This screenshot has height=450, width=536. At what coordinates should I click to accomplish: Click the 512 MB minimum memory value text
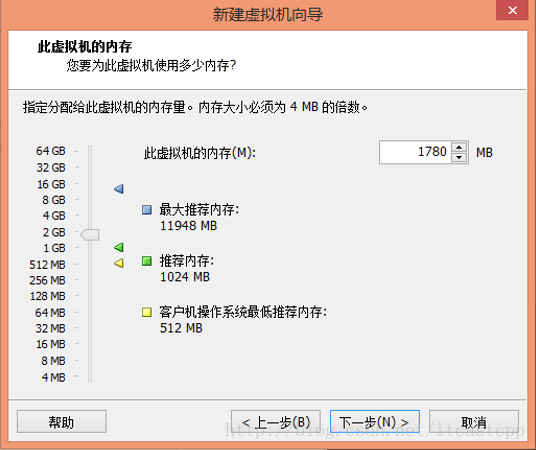tap(181, 328)
